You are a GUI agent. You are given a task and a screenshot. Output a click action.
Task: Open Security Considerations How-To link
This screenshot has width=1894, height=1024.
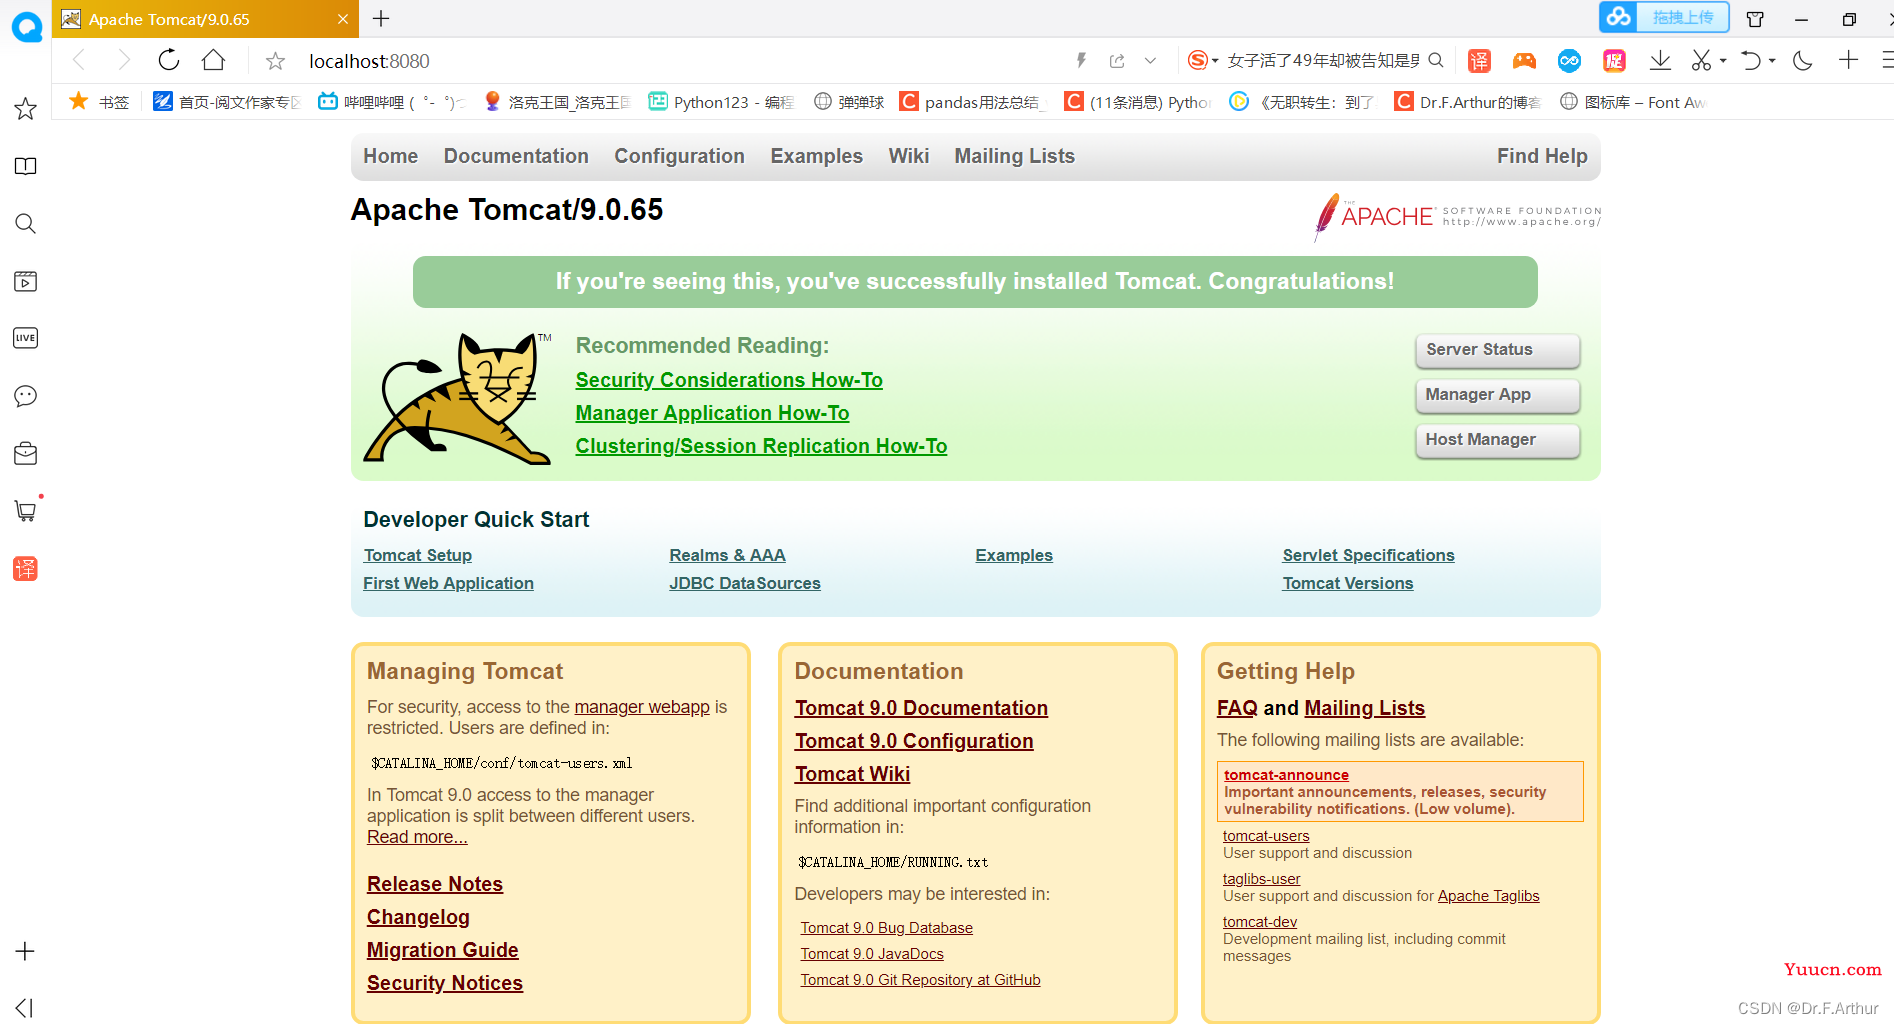[729, 380]
